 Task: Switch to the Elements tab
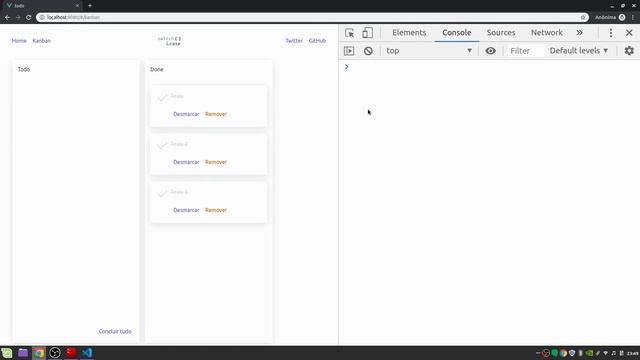pos(409,33)
